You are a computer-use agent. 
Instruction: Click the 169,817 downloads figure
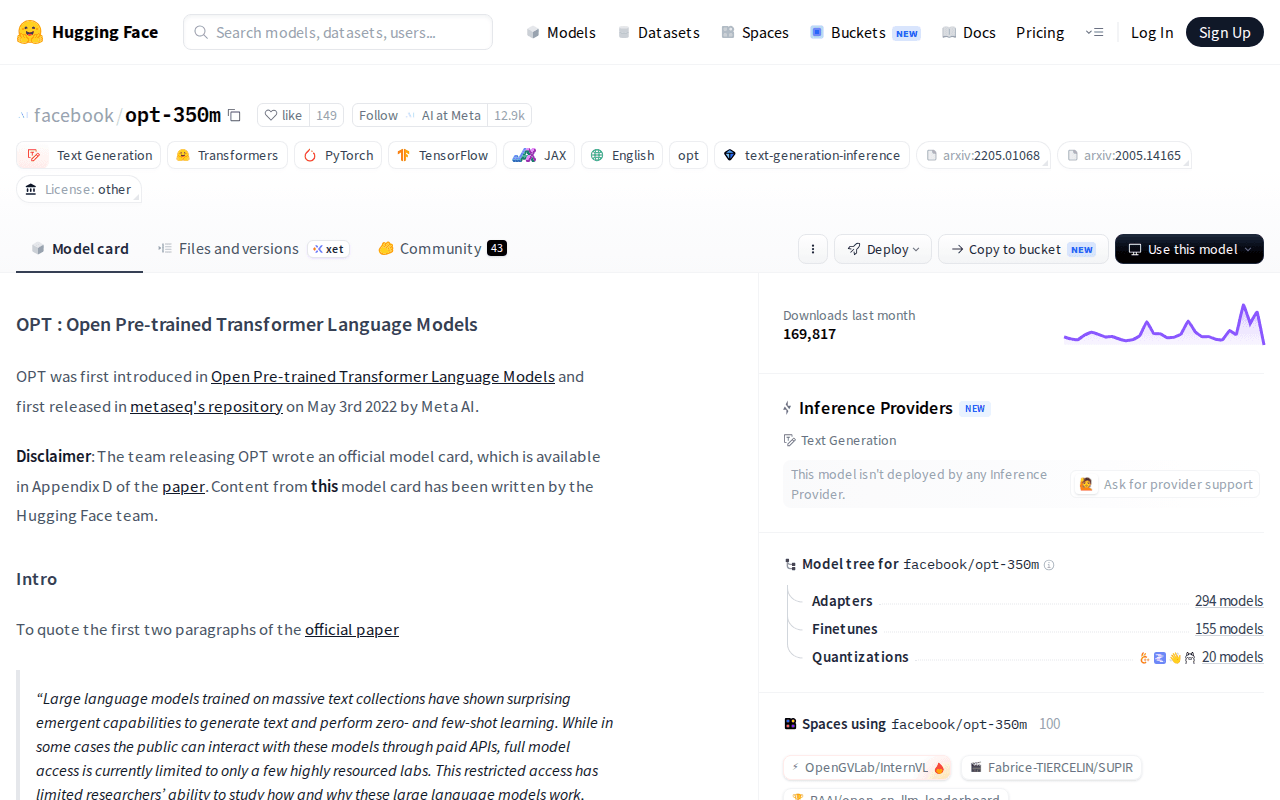pos(809,334)
